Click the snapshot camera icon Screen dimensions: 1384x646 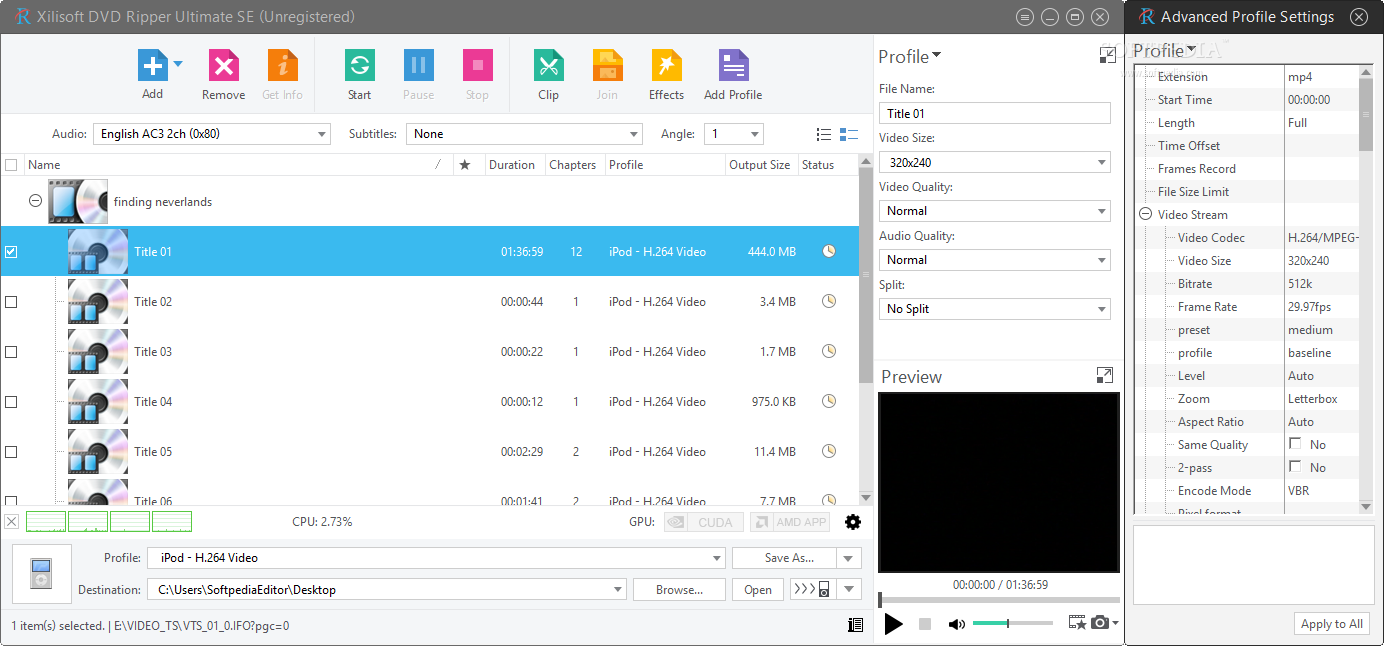1100,623
